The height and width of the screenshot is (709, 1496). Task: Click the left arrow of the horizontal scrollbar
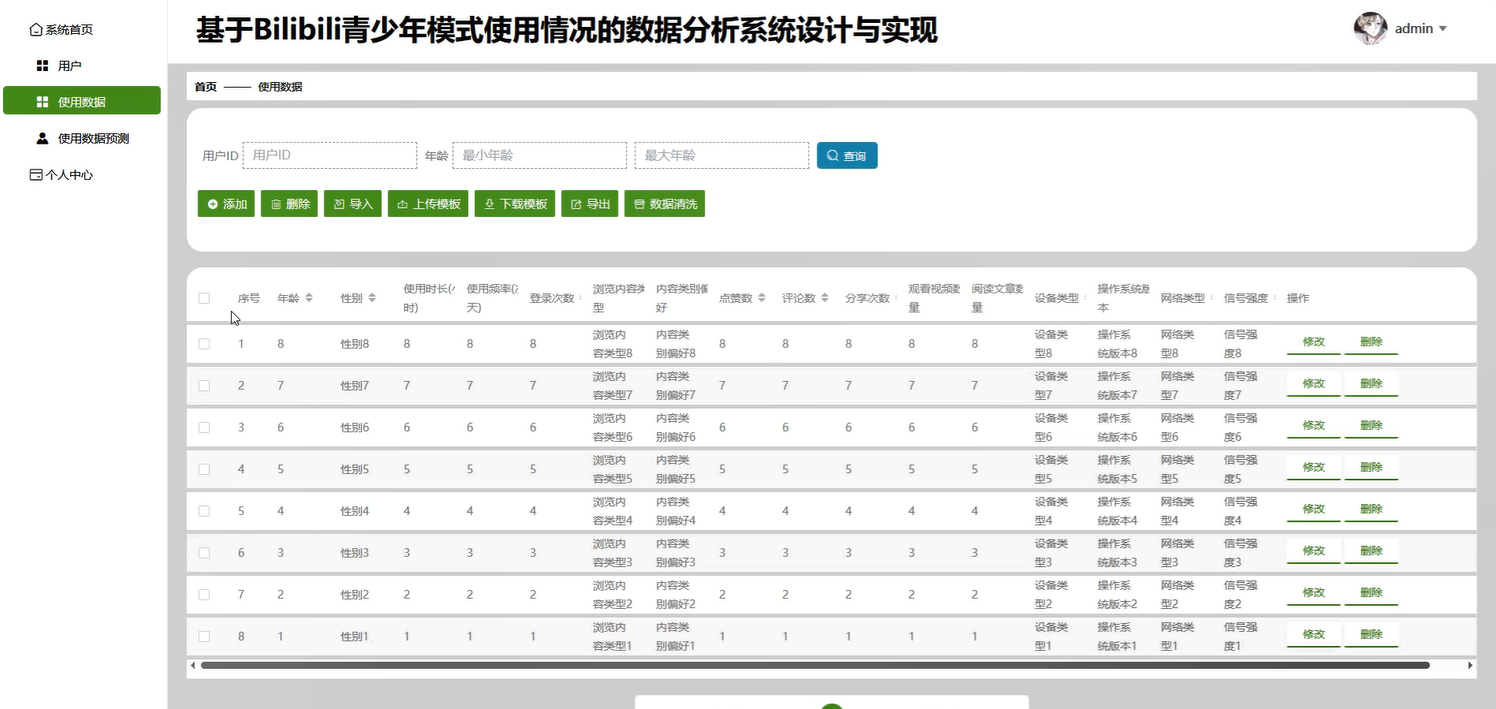(192, 665)
